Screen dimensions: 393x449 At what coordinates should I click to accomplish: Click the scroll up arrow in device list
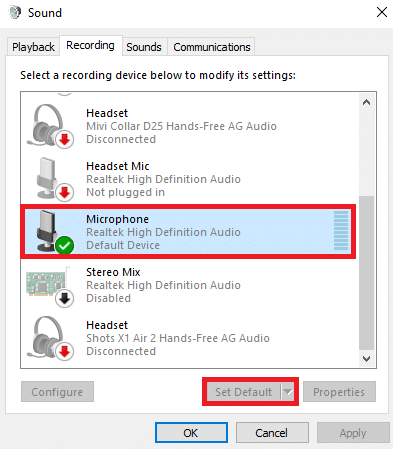tap(366, 102)
